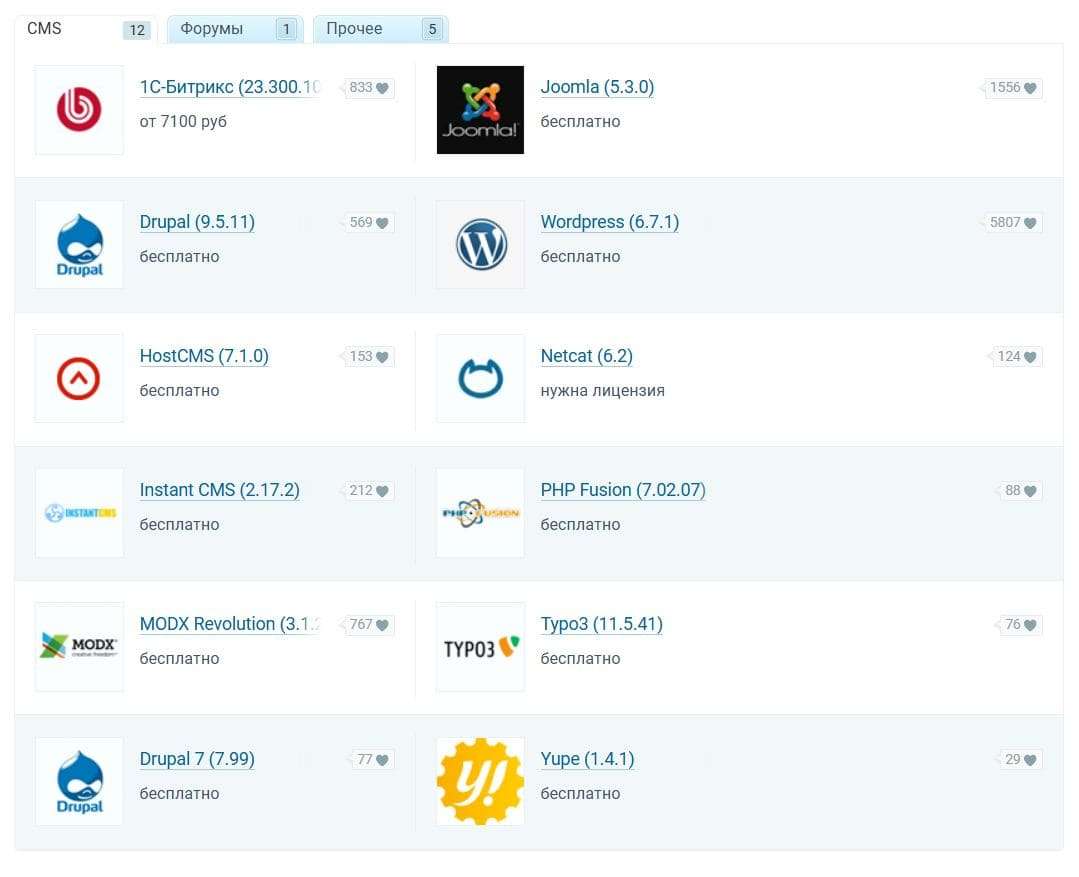The width and height of the screenshot is (1079, 877).
Task: Open the Typo3 (11.5.41) link
Action: click(x=602, y=624)
